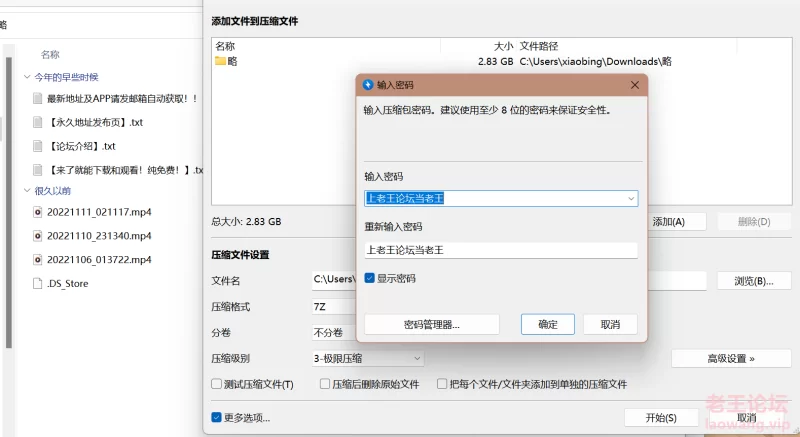Enable 压缩后删除原始文件 checkbox

point(324,384)
